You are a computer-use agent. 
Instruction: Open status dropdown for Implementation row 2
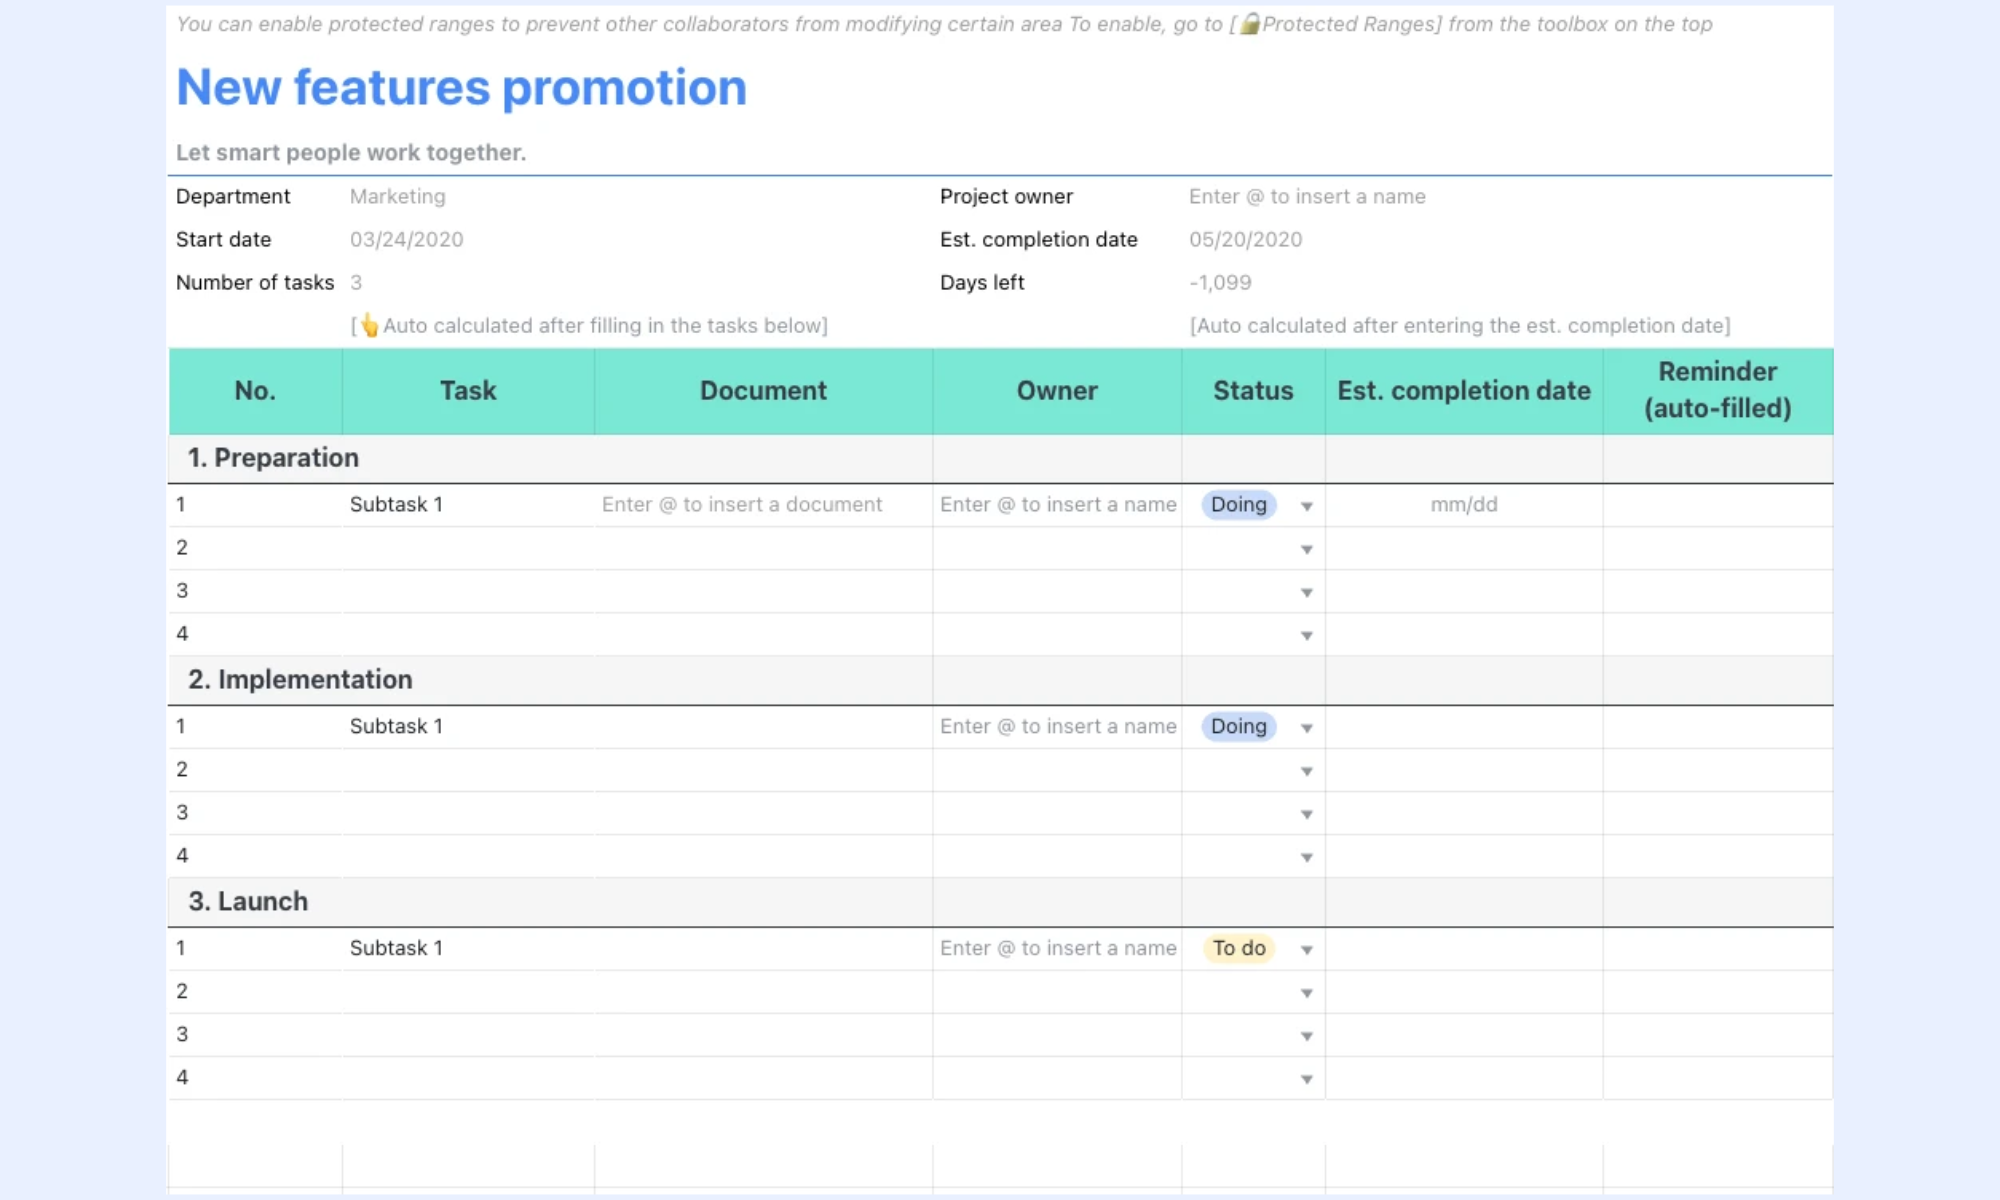coord(1306,771)
